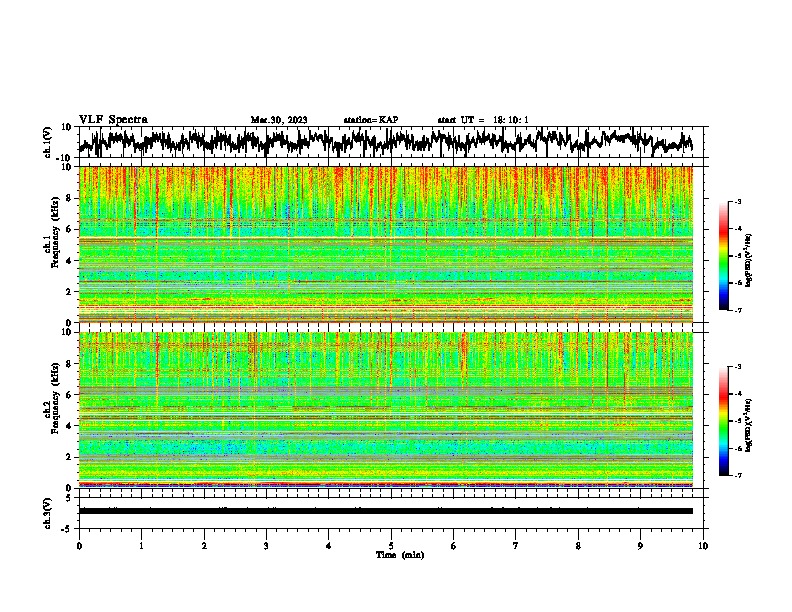The height and width of the screenshot is (612, 792).
Task: Click the "VLF Spectra" plot title
Action: click(x=113, y=120)
